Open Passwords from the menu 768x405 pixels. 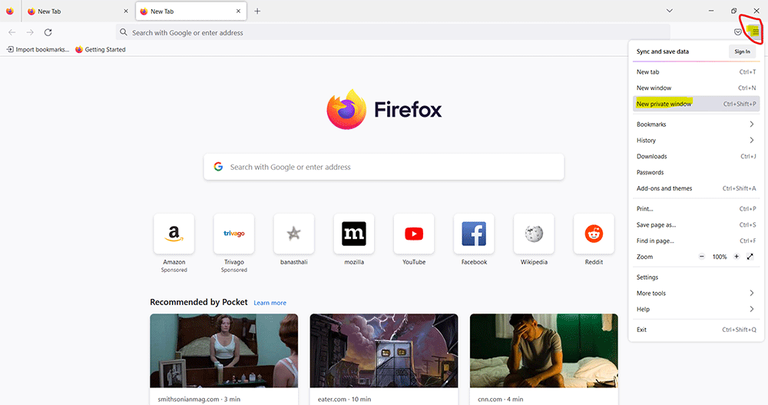[696, 172]
